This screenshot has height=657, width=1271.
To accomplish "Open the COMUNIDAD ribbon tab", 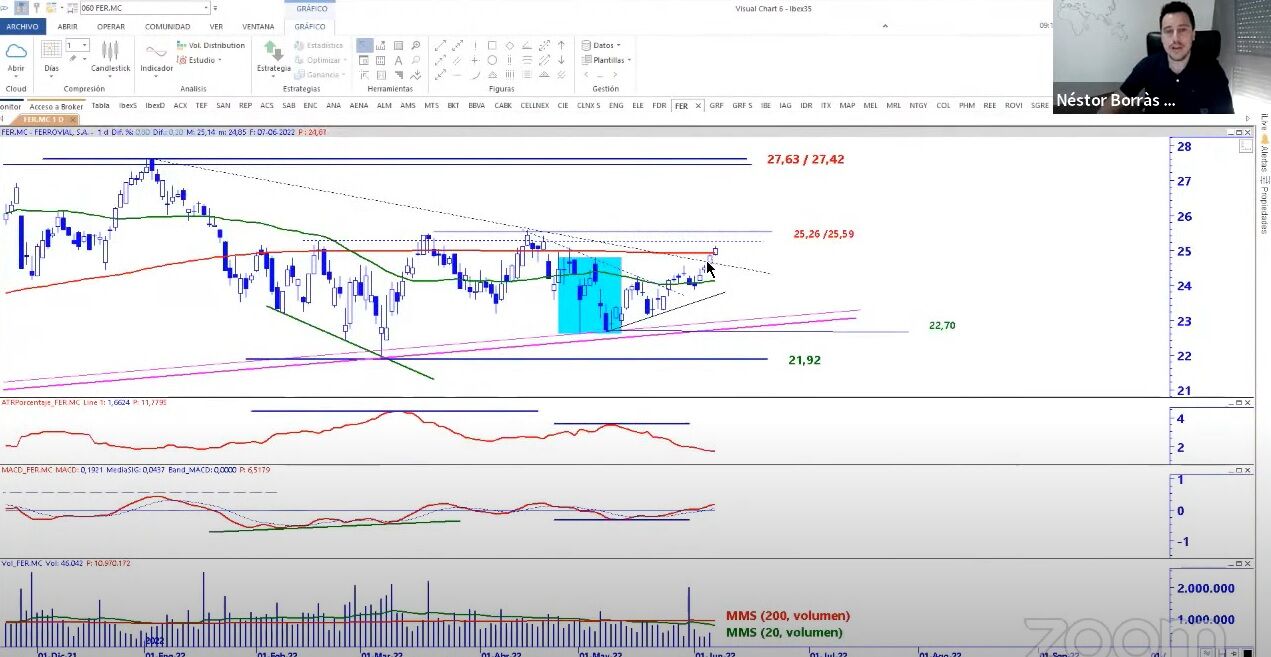I will click(167, 27).
